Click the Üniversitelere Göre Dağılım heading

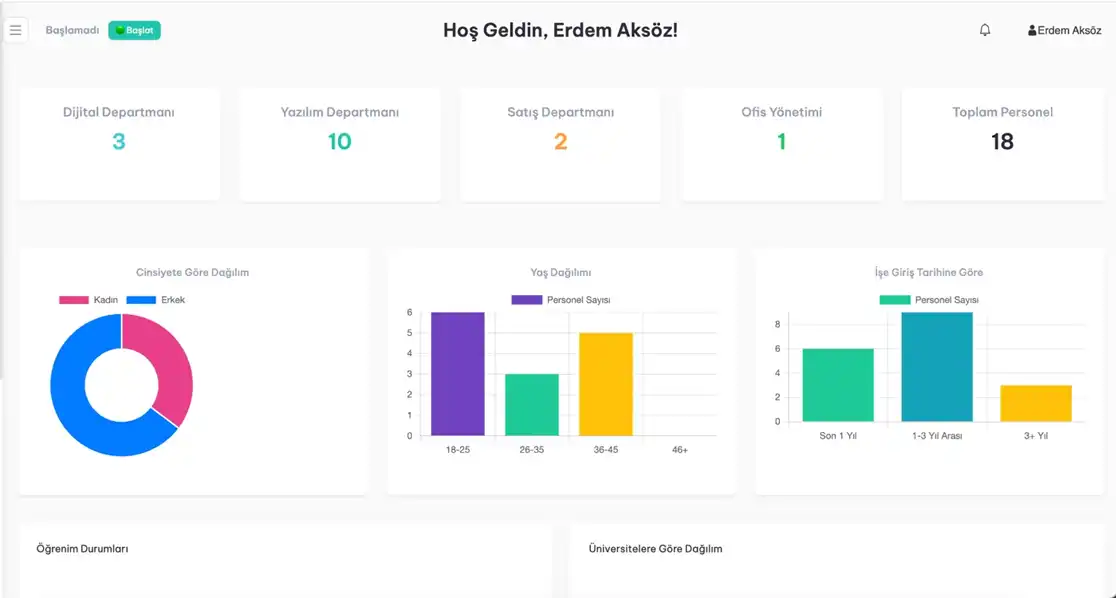tap(656, 549)
